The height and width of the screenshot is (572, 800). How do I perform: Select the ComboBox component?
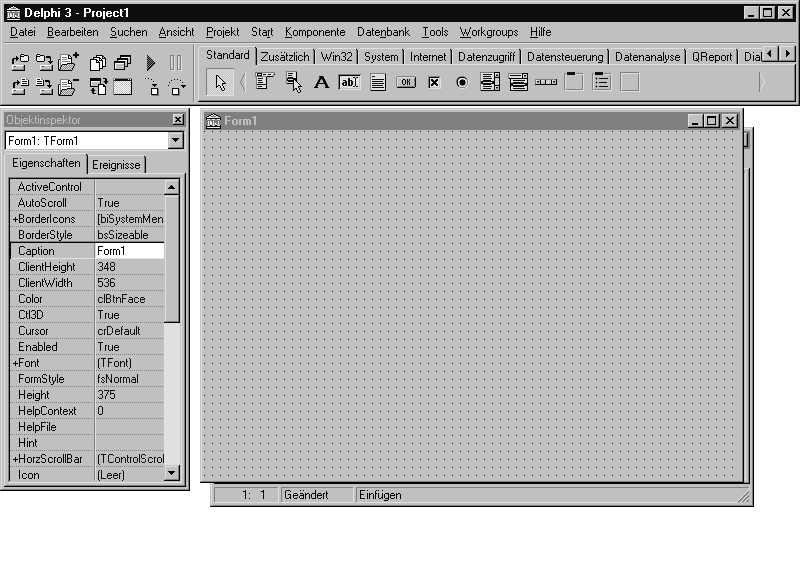click(518, 82)
